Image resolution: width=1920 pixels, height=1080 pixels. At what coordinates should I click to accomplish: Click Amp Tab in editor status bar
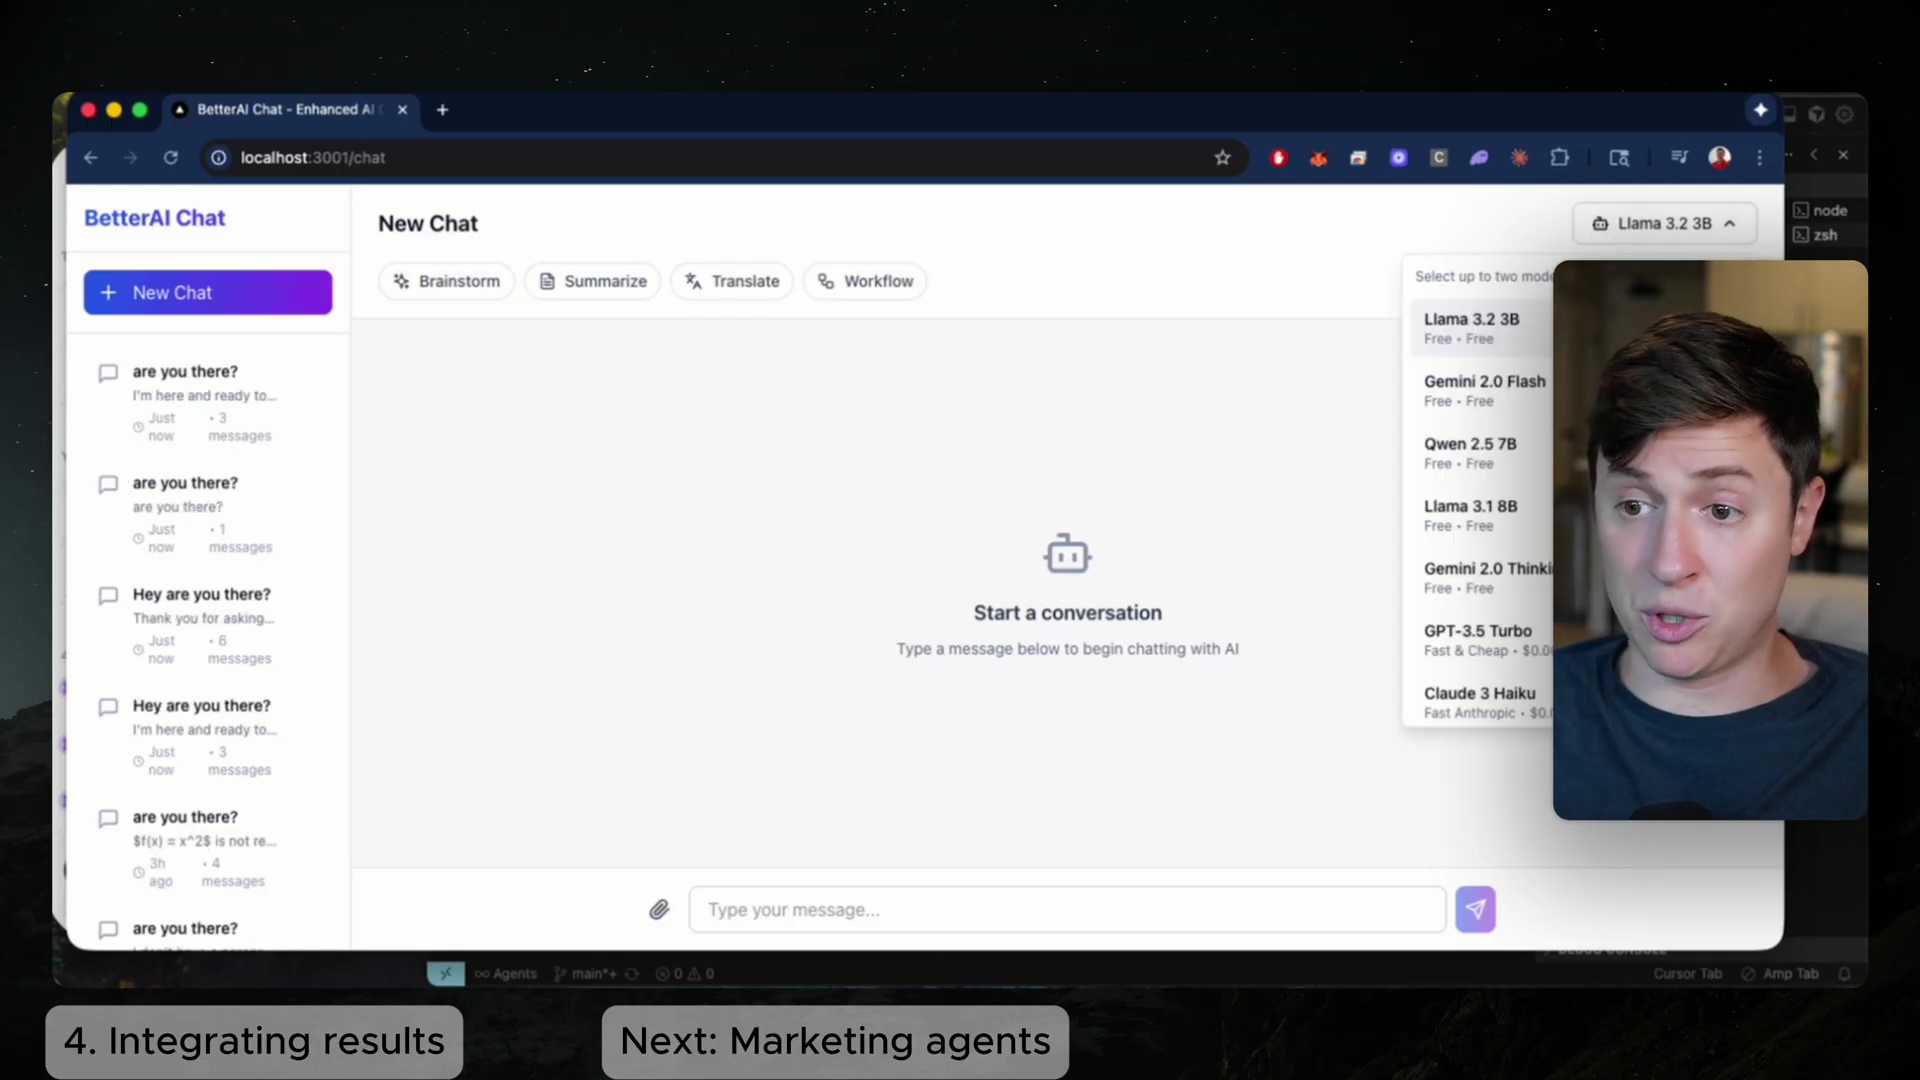point(1780,973)
